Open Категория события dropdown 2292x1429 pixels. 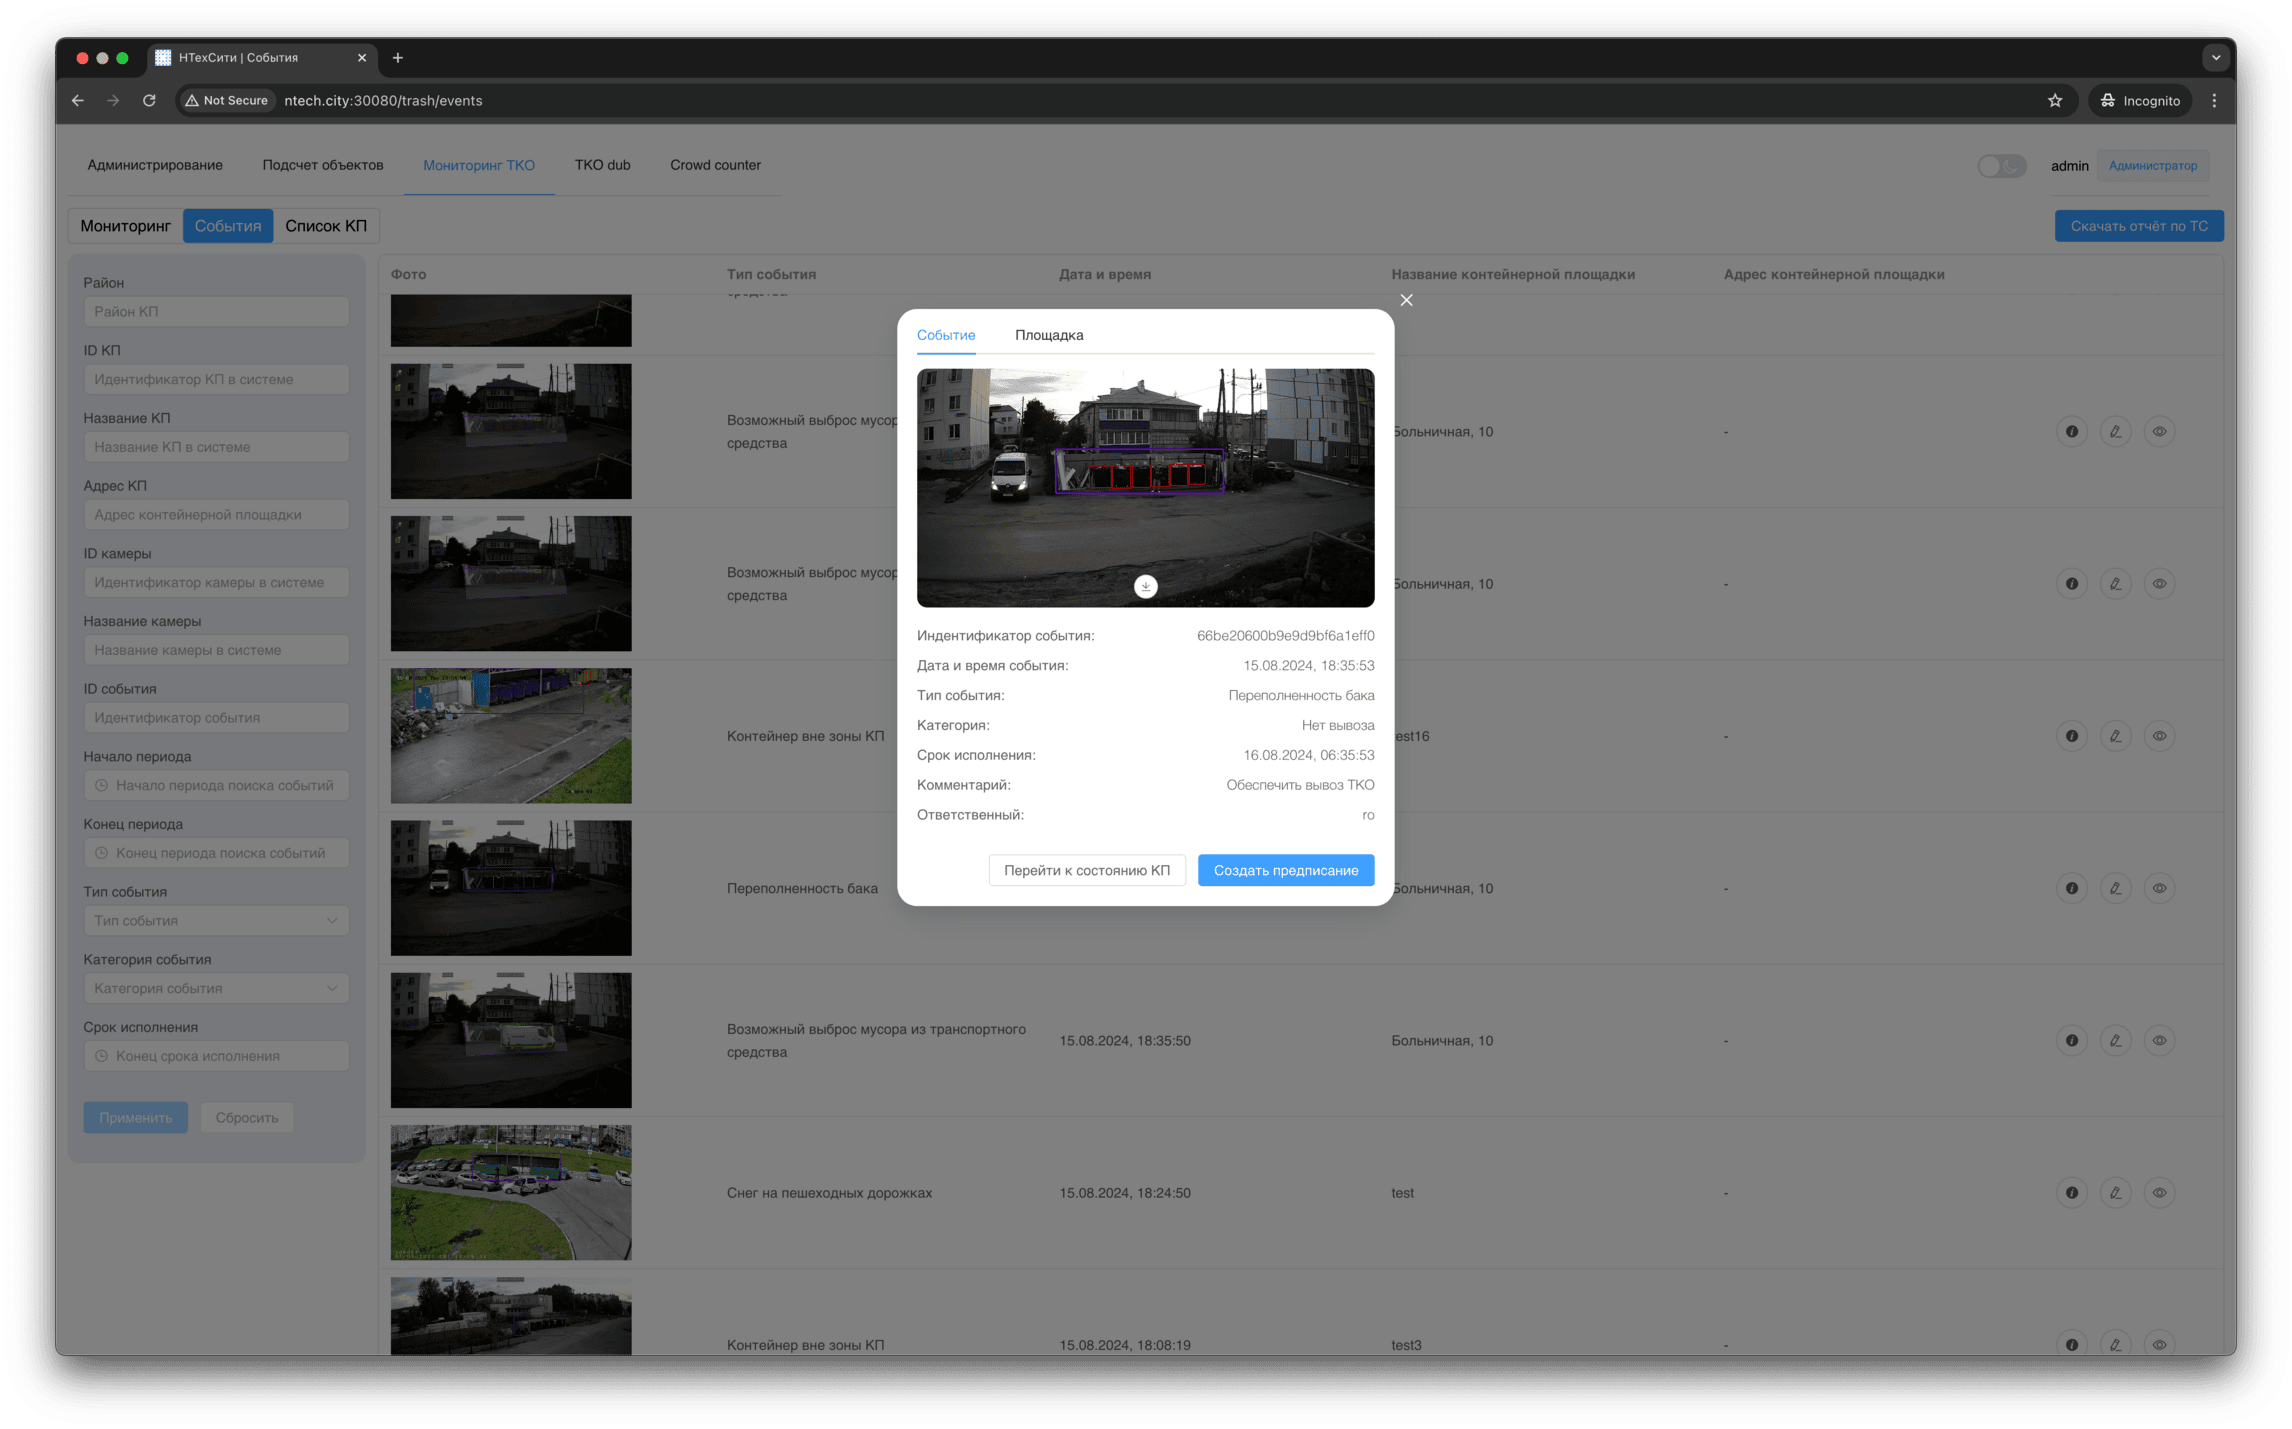(216, 989)
